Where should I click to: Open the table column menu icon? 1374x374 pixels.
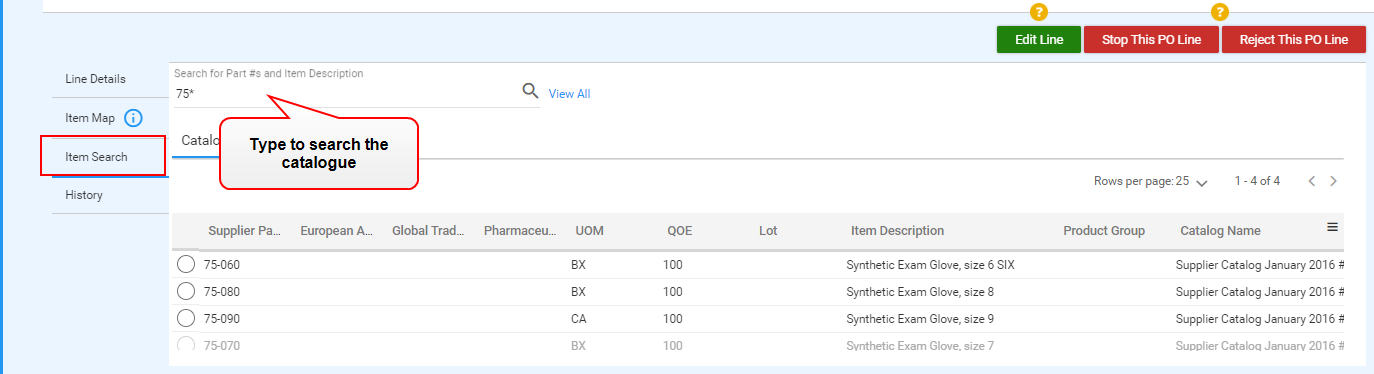[x=1332, y=227]
